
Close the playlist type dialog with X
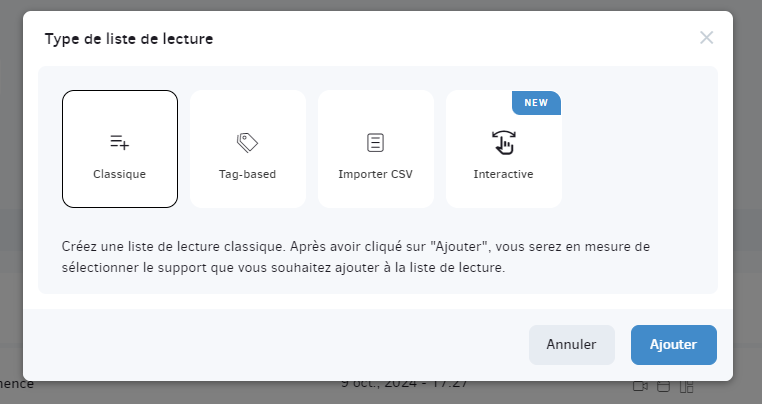[x=707, y=37]
